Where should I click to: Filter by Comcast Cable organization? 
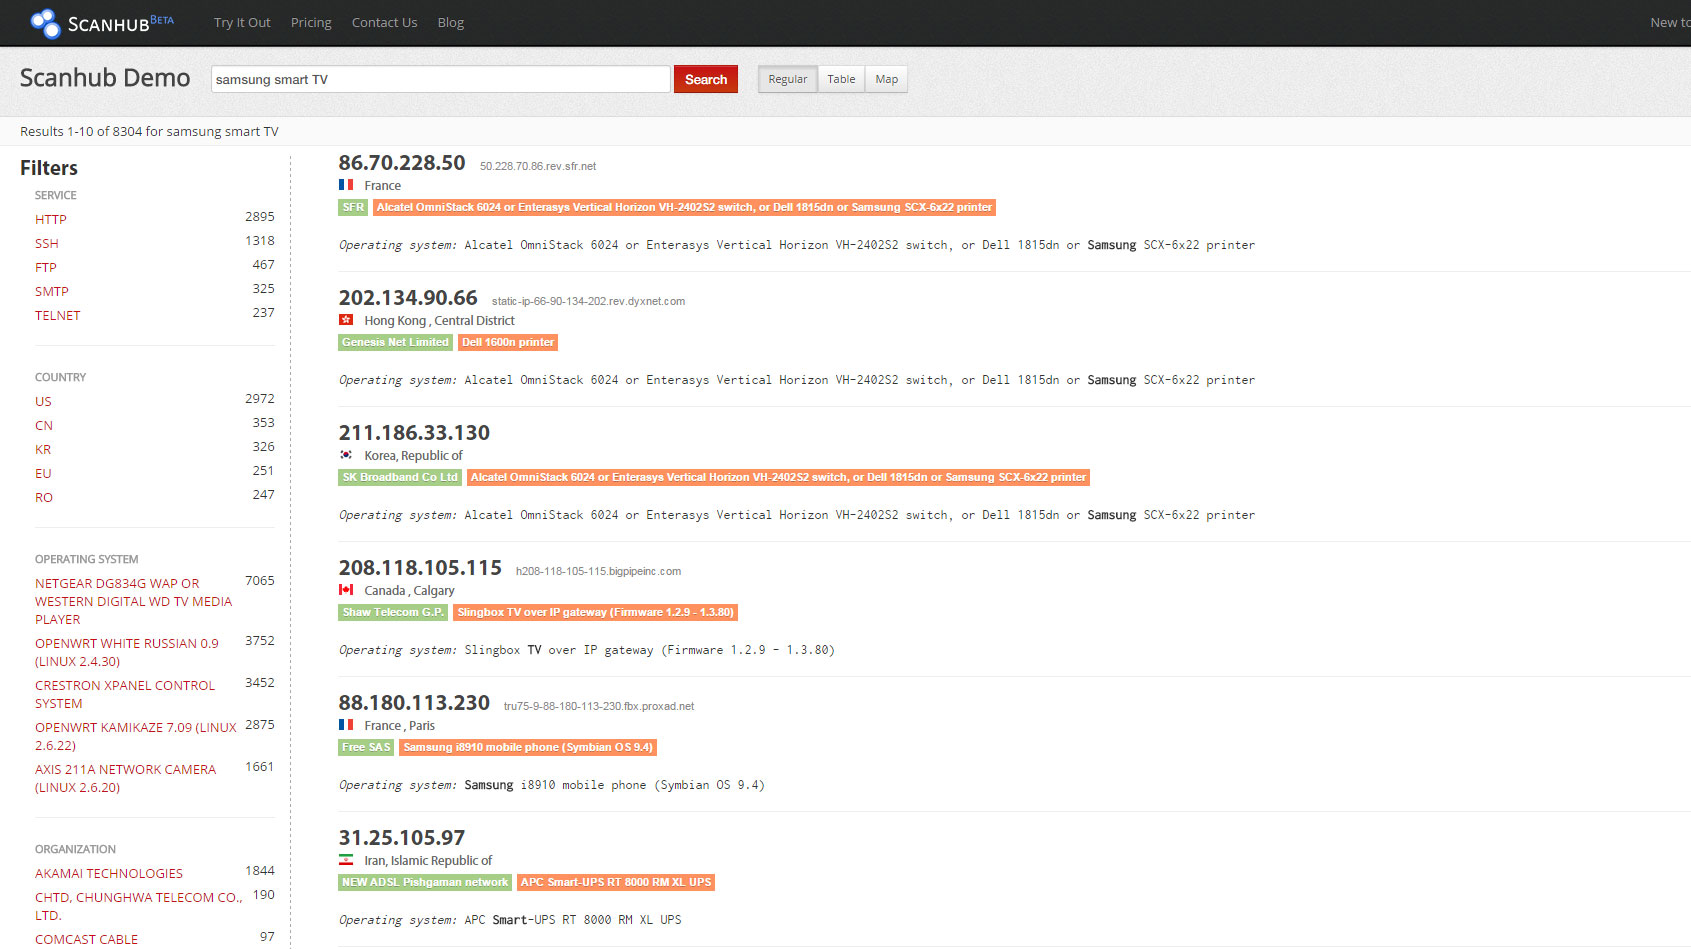pyautogui.click(x=87, y=939)
